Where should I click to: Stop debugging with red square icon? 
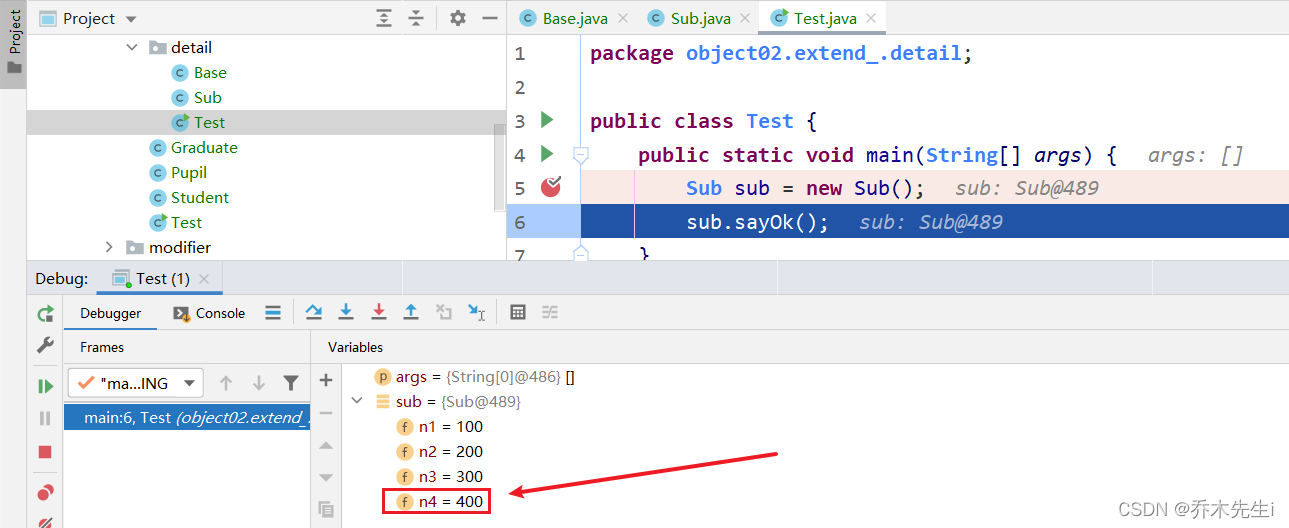(45, 452)
